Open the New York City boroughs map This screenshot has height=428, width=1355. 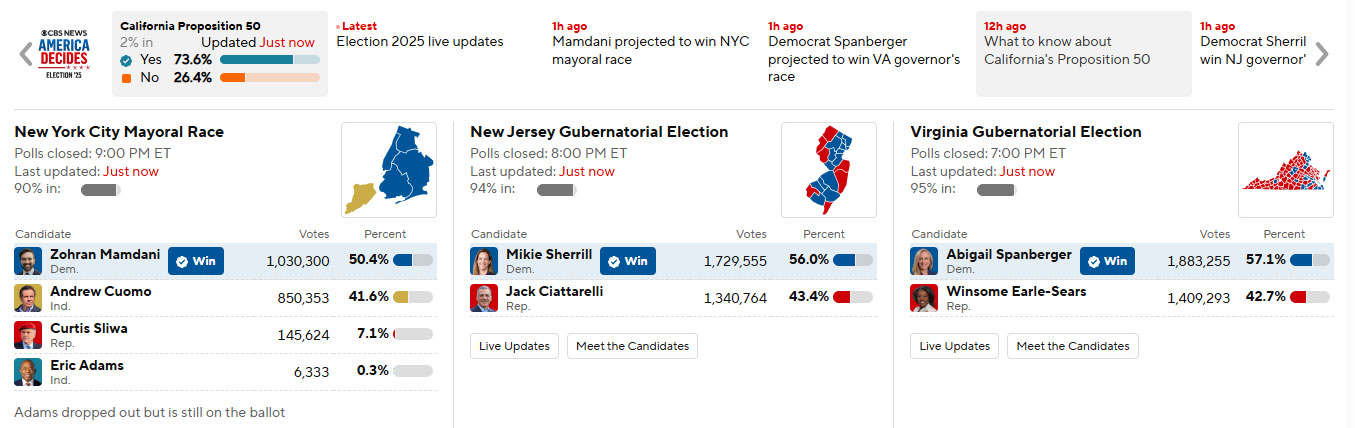pos(388,170)
